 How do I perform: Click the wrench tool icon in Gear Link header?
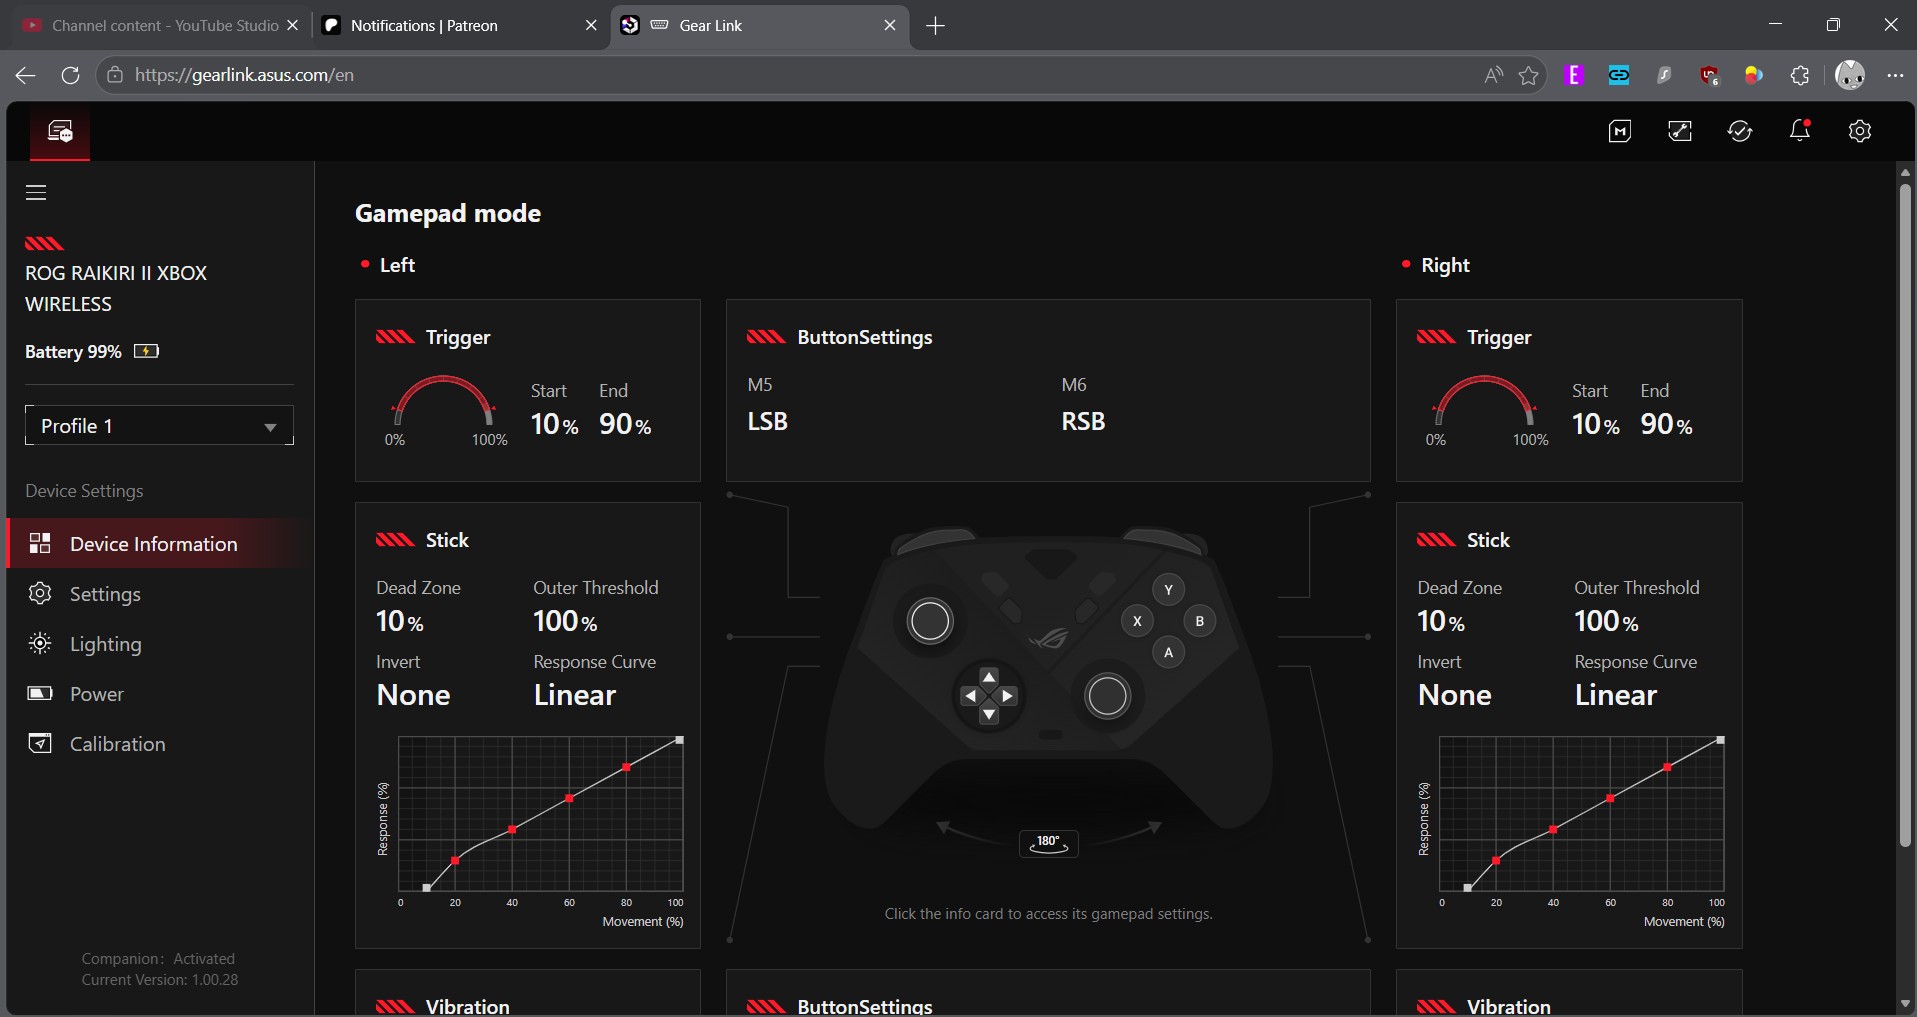[1680, 131]
